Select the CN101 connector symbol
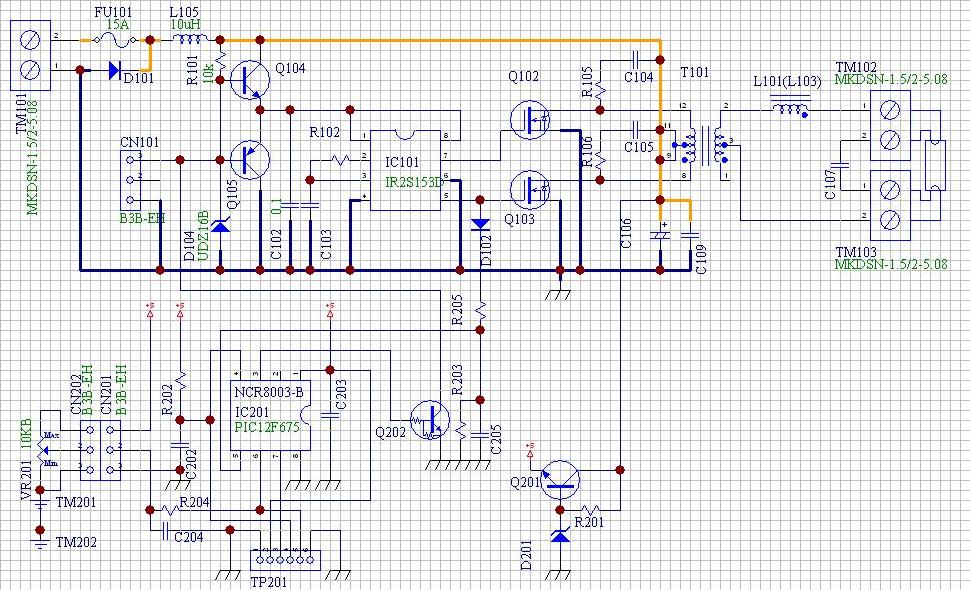 coord(130,180)
